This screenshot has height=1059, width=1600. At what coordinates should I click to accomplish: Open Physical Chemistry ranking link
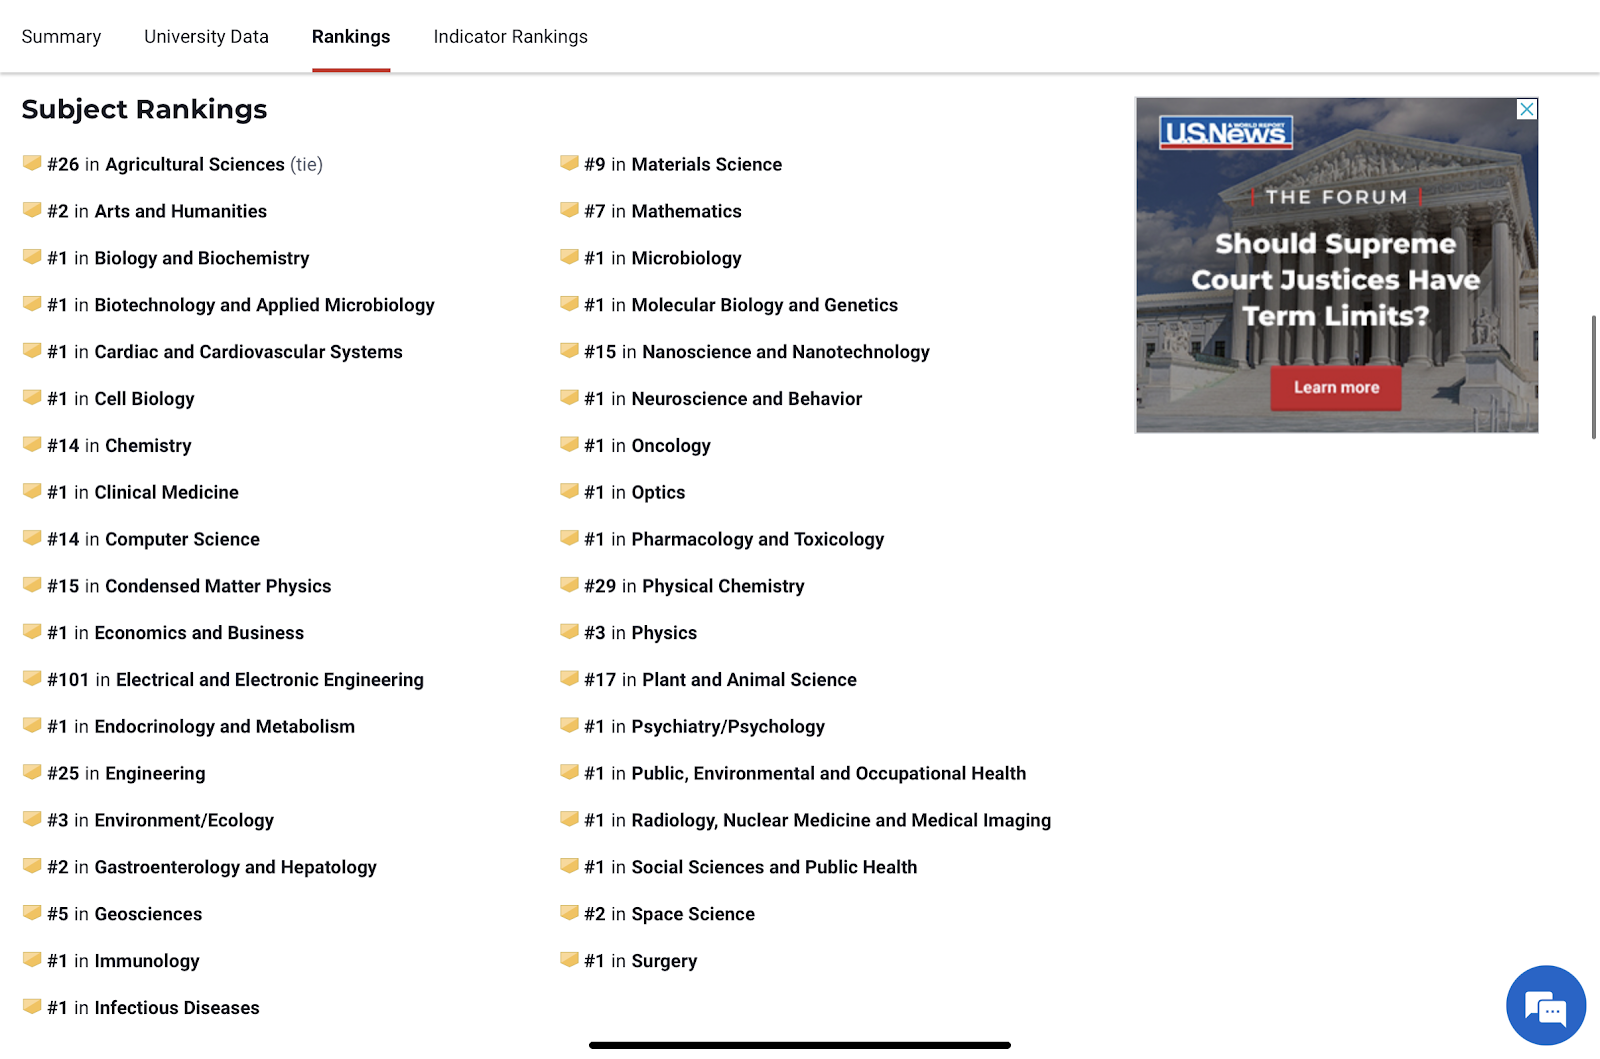pos(723,586)
